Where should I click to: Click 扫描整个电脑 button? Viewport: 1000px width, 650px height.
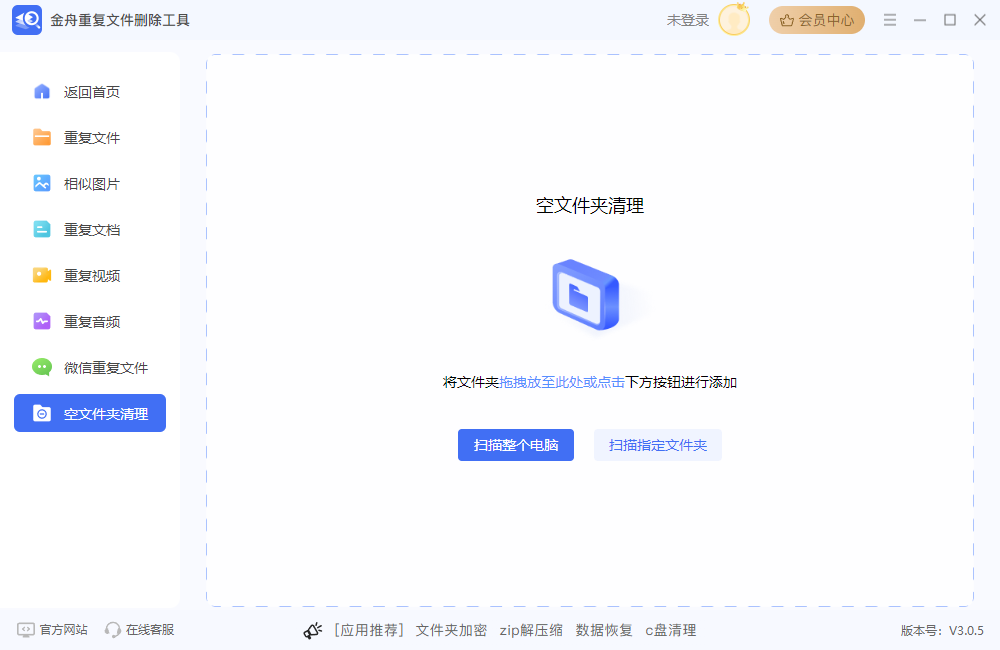(x=516, y=445)
